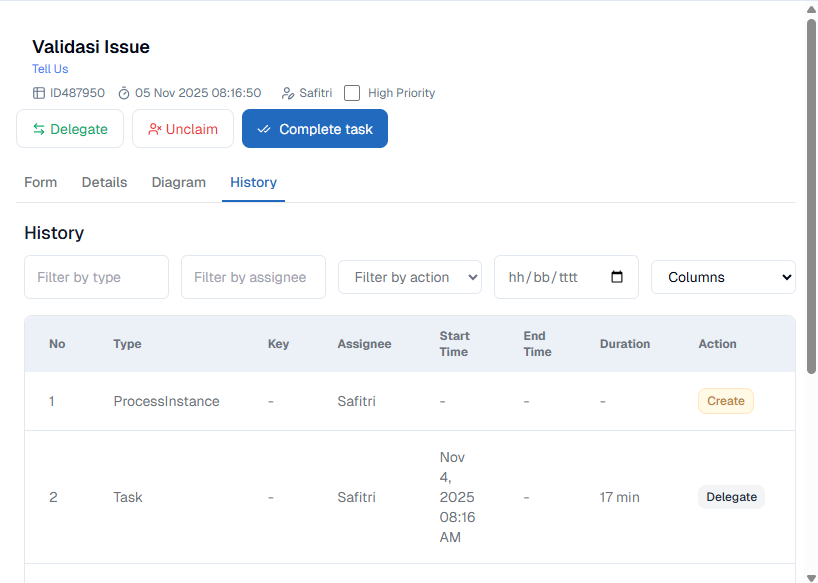This screenshot has height=583, width=818.
Task: Click the assignee icon beside Safitri
Action: tap(288, 93)
